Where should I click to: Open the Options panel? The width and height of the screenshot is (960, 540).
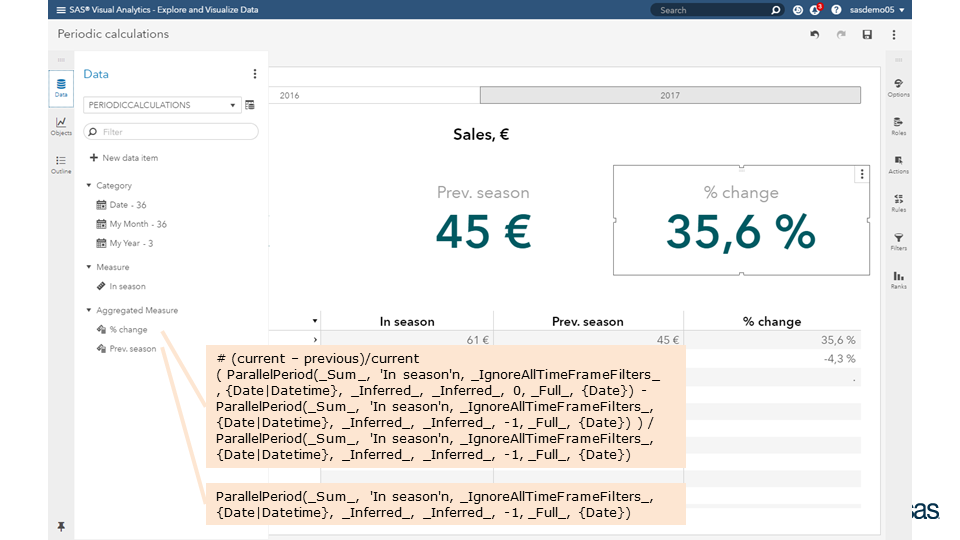click(x=898, y=87)
